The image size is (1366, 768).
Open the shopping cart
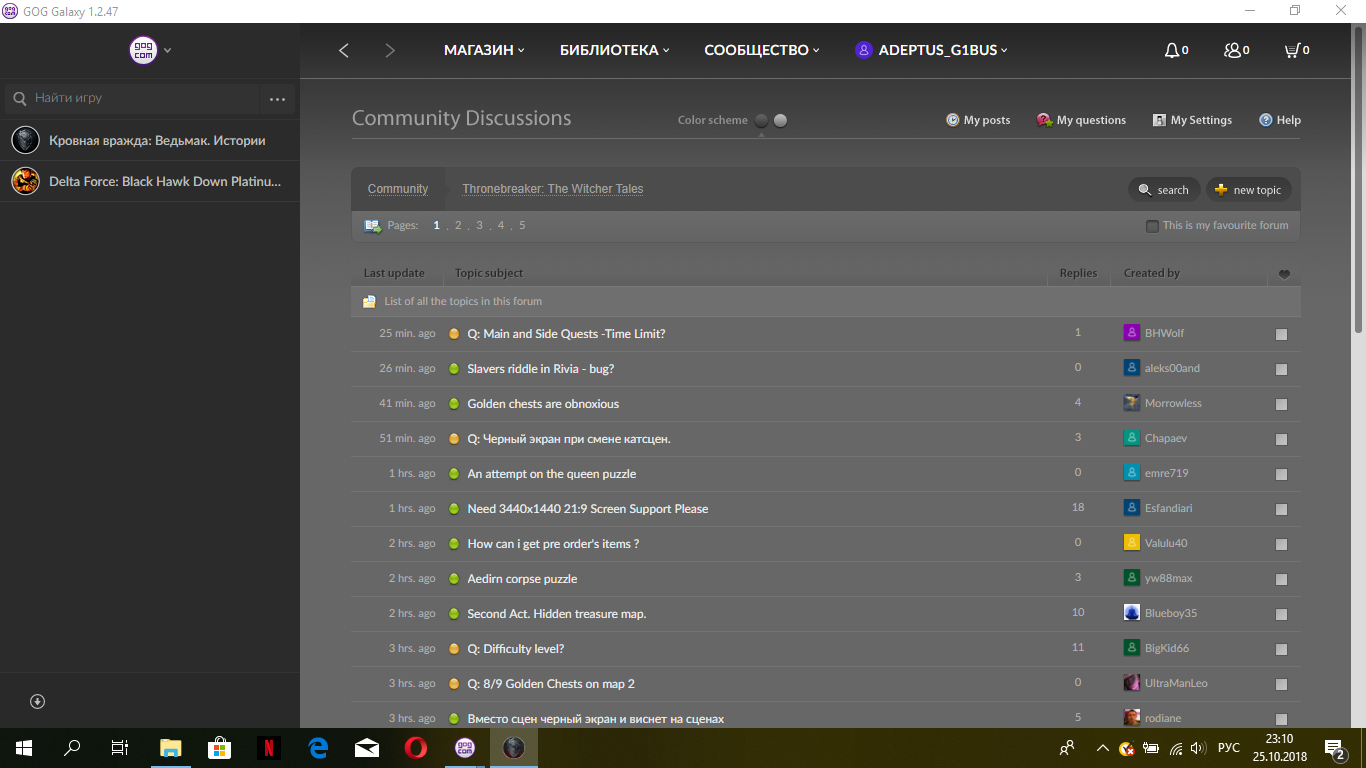click(x=1292, y=50)
